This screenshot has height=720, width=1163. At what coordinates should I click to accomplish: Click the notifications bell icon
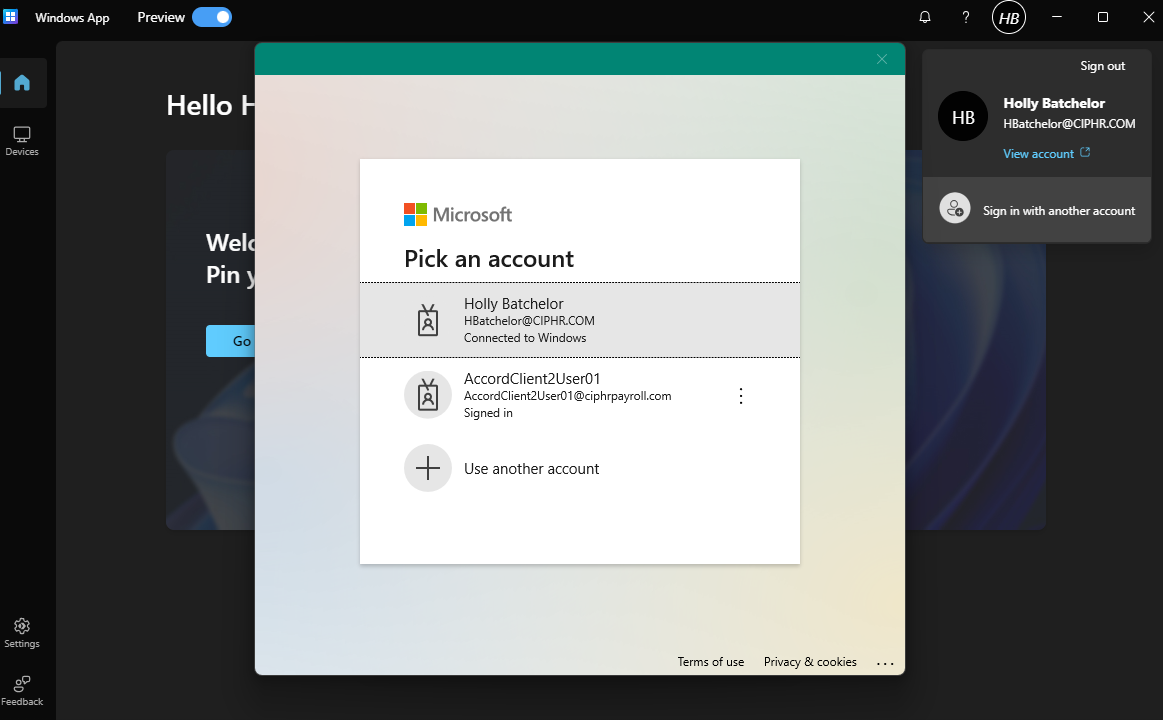pyautogui.click(x=925, y=17)
